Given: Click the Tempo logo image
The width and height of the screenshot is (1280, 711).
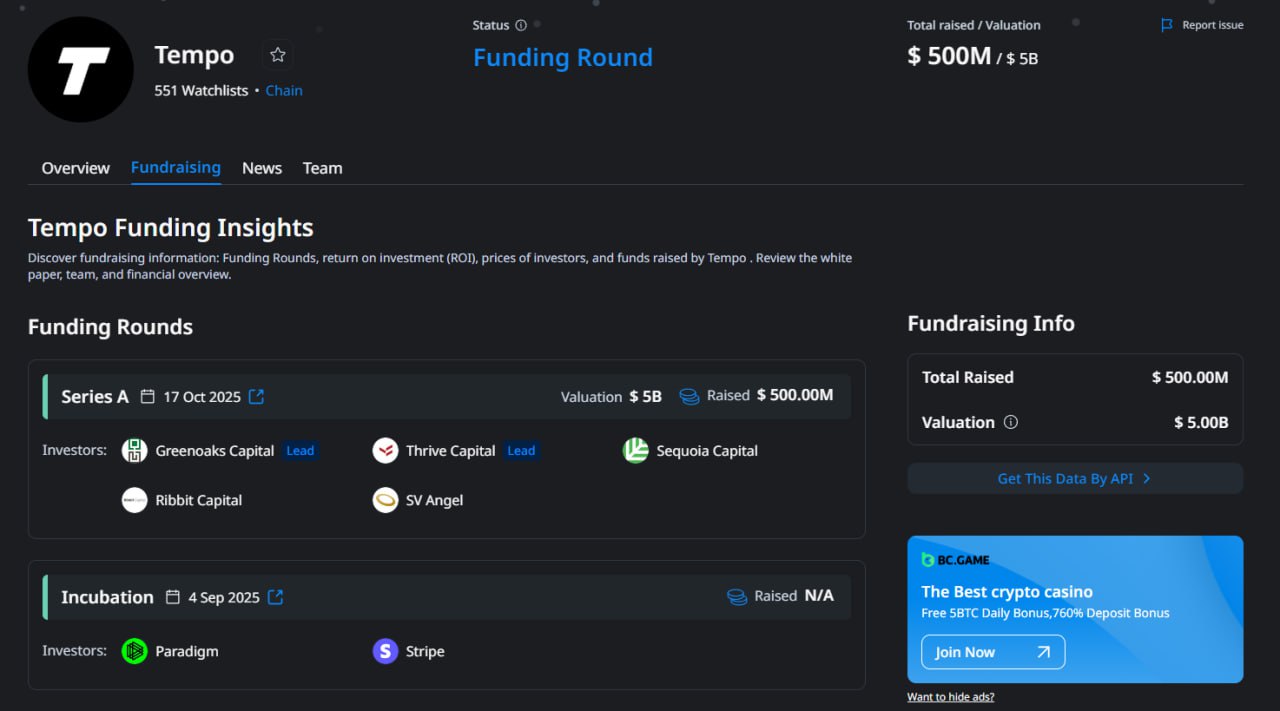Looking at the screenshot, I should (x=81, y=70).
